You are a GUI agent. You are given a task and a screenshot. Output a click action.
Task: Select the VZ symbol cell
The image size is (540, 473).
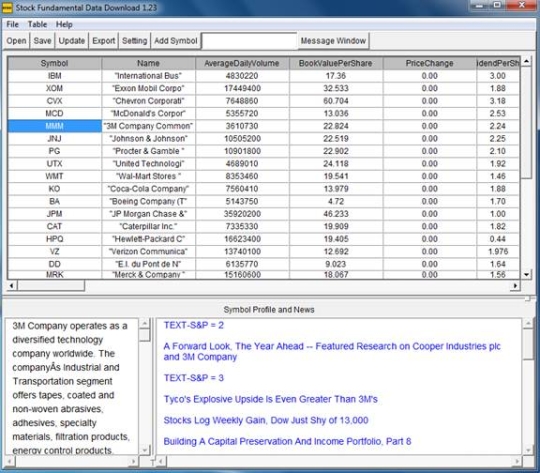point(54,251)
